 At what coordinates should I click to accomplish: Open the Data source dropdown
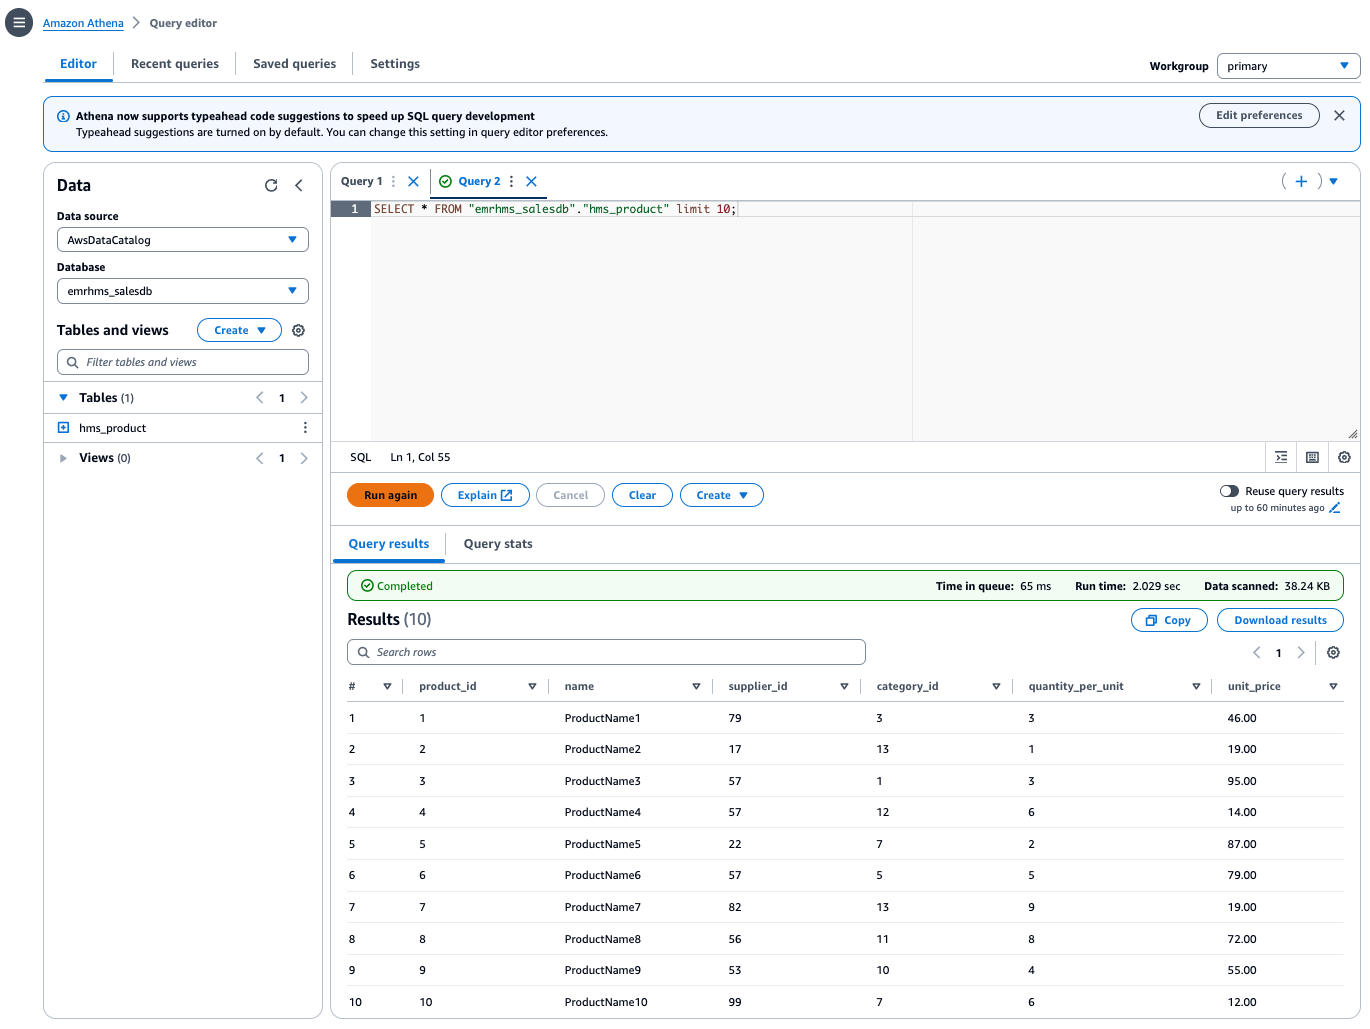182,240
